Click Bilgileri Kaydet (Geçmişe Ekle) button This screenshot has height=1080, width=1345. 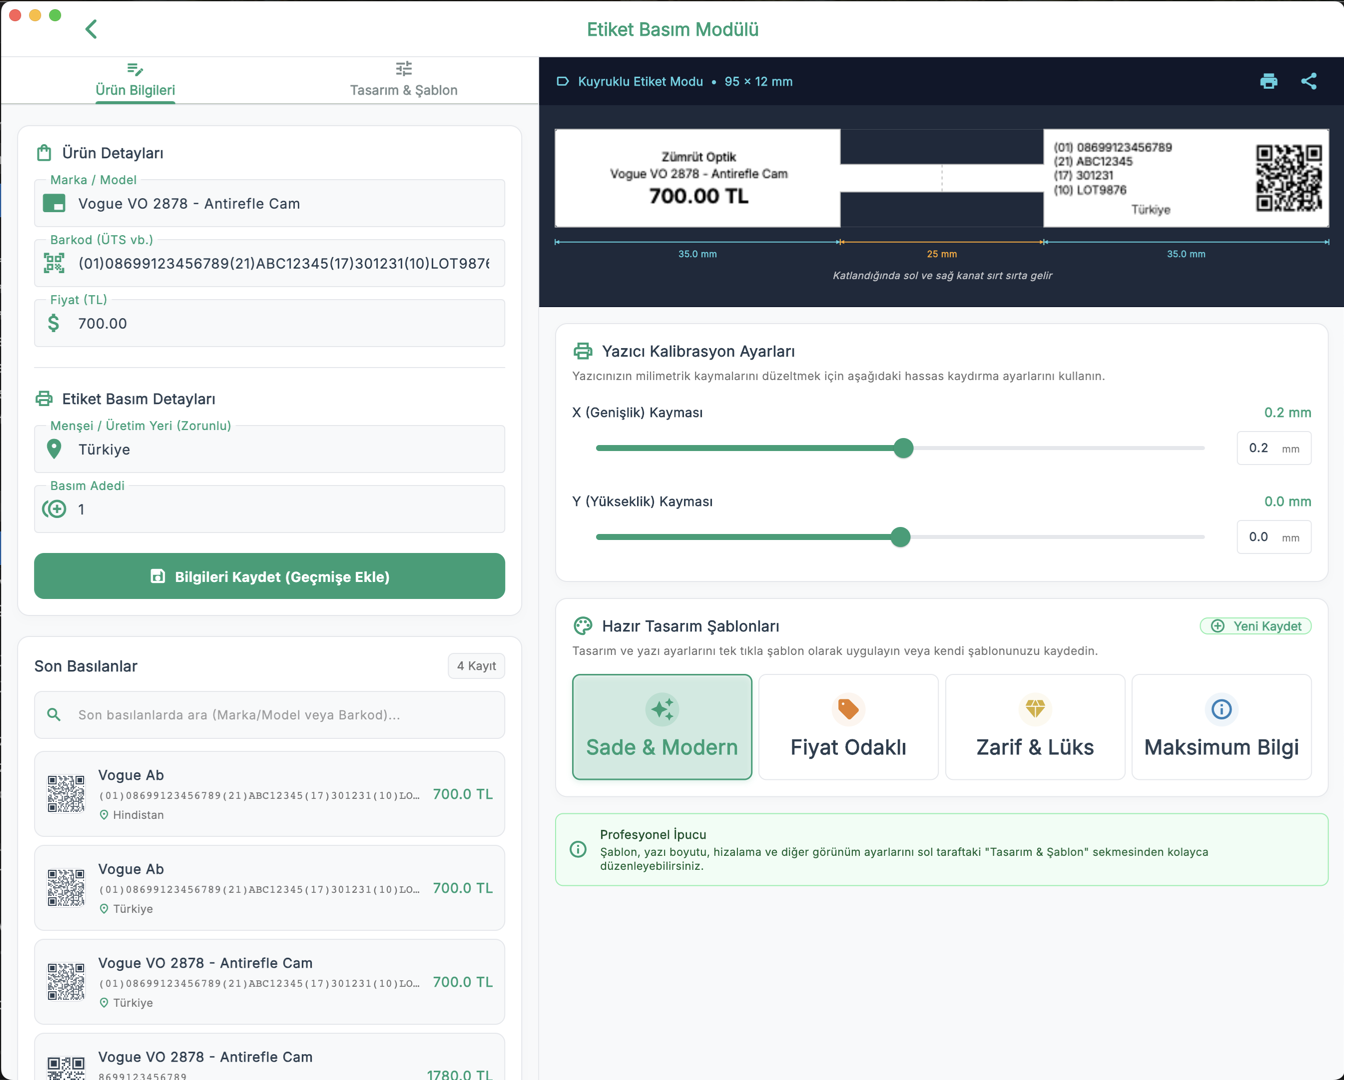click(x=269, y=576)
